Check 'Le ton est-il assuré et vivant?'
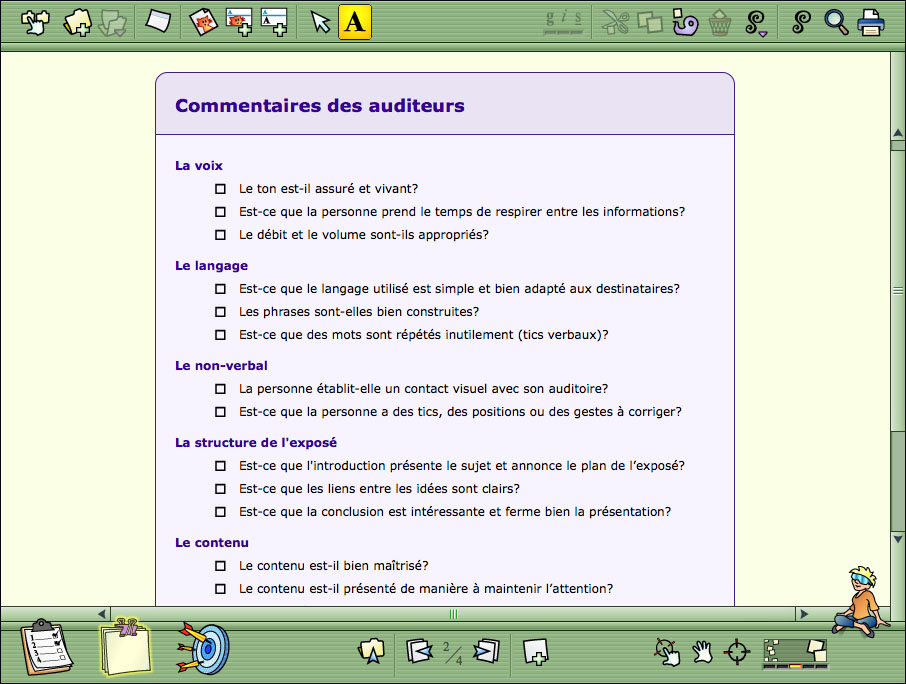Viewport: 906px width, 684px height. [x=220, y=189]
